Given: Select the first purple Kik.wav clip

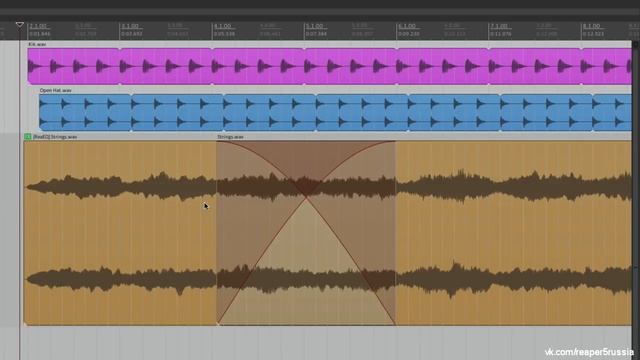Looking at the screenshot, I should (x=73, y=66).
